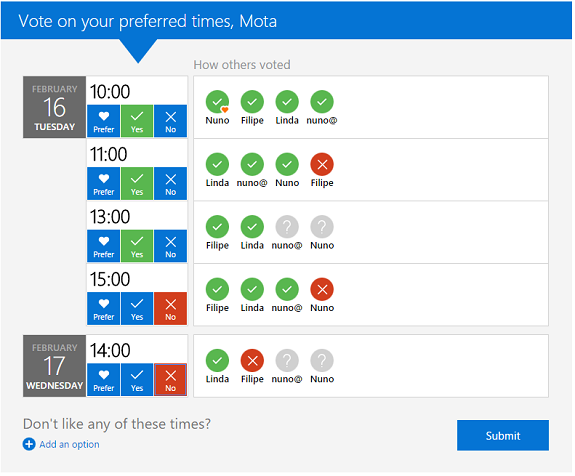
Task: Select the February 16 Tuesday date tile
Action: point(54,107)
